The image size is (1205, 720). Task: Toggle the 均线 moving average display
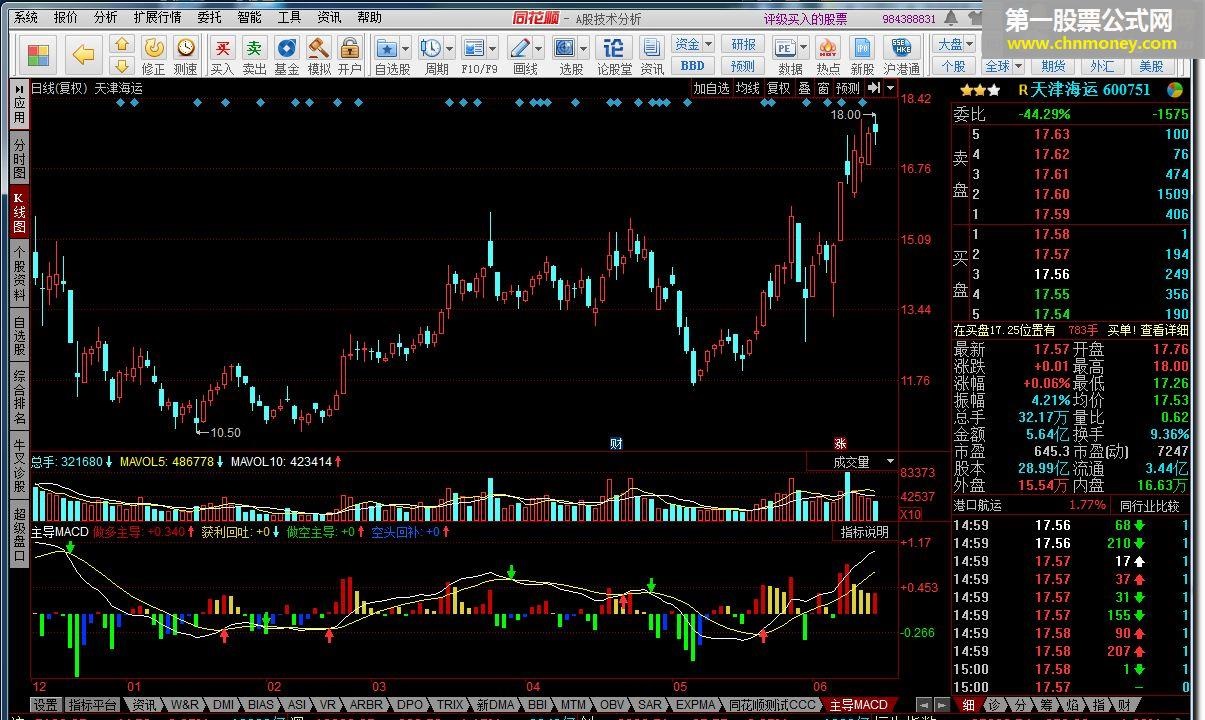tap(748, 88)
